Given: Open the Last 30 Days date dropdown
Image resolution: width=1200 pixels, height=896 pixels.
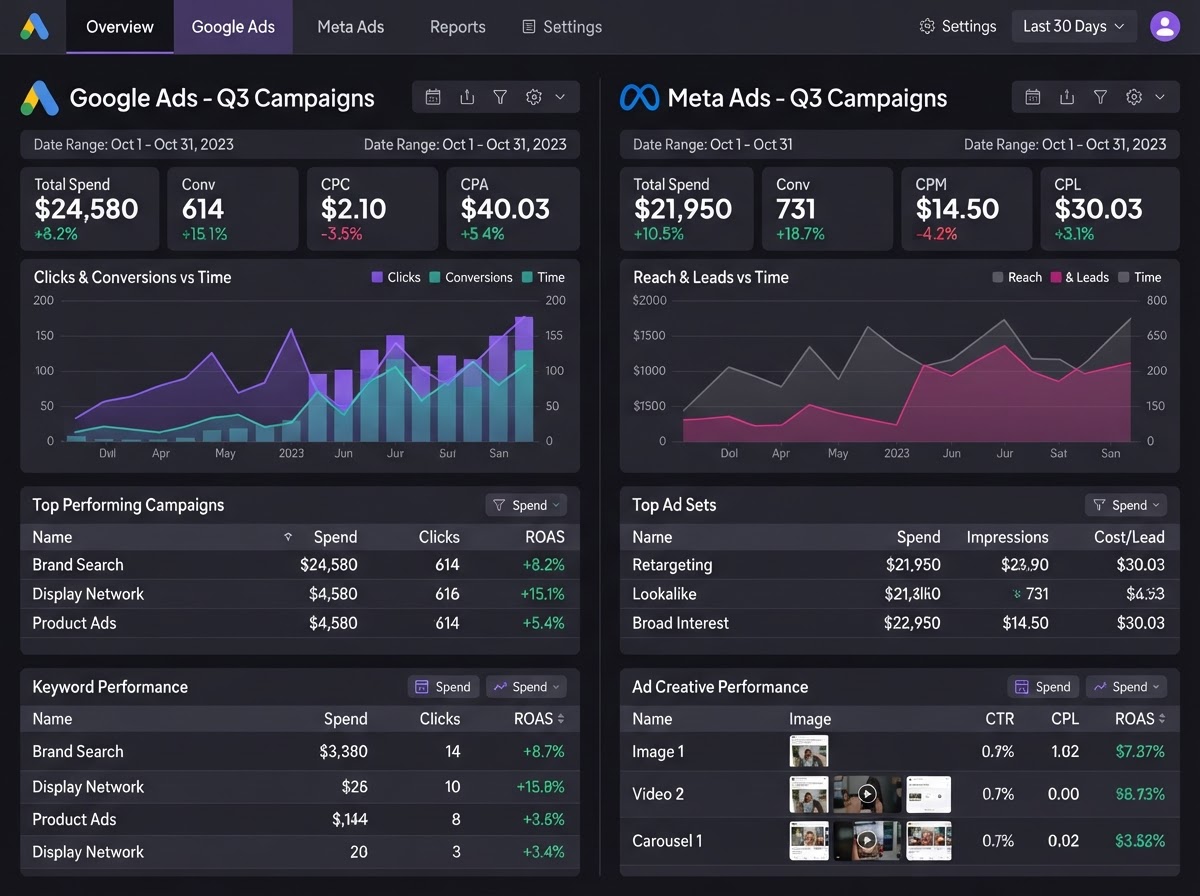Looking at the screenshot, I should (1074, 26).
